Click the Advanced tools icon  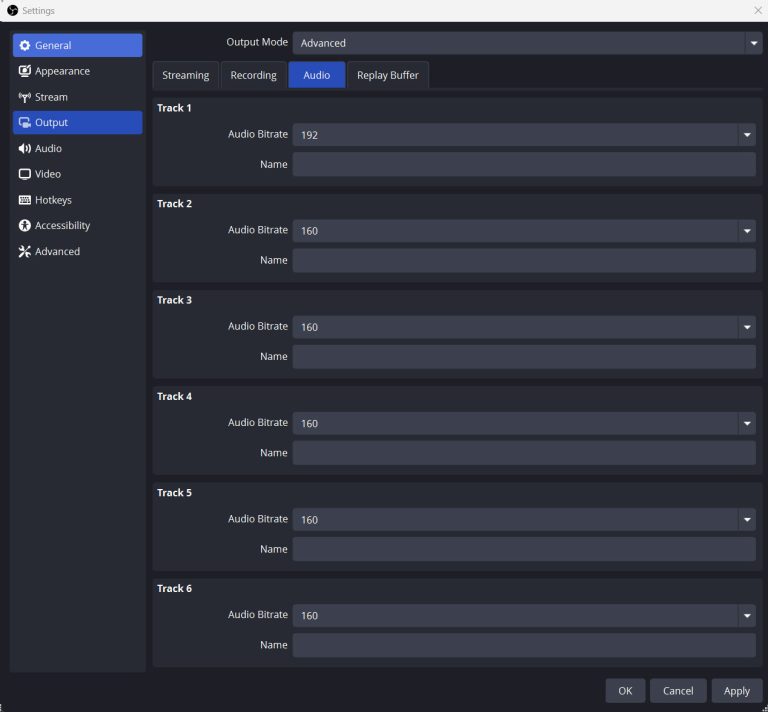(x=25, y=252)
